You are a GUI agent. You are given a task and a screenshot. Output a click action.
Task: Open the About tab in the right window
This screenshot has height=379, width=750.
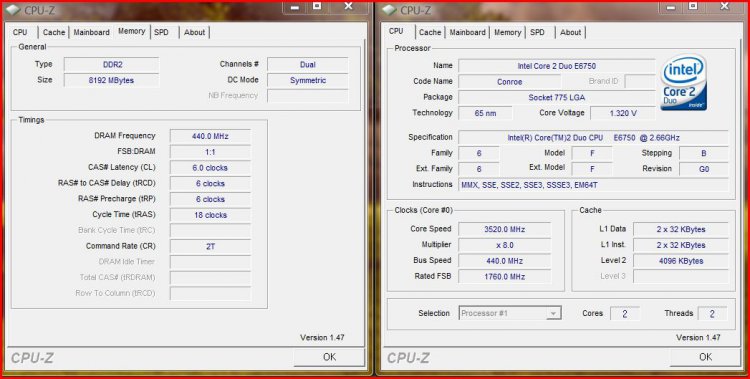(570, 32)
